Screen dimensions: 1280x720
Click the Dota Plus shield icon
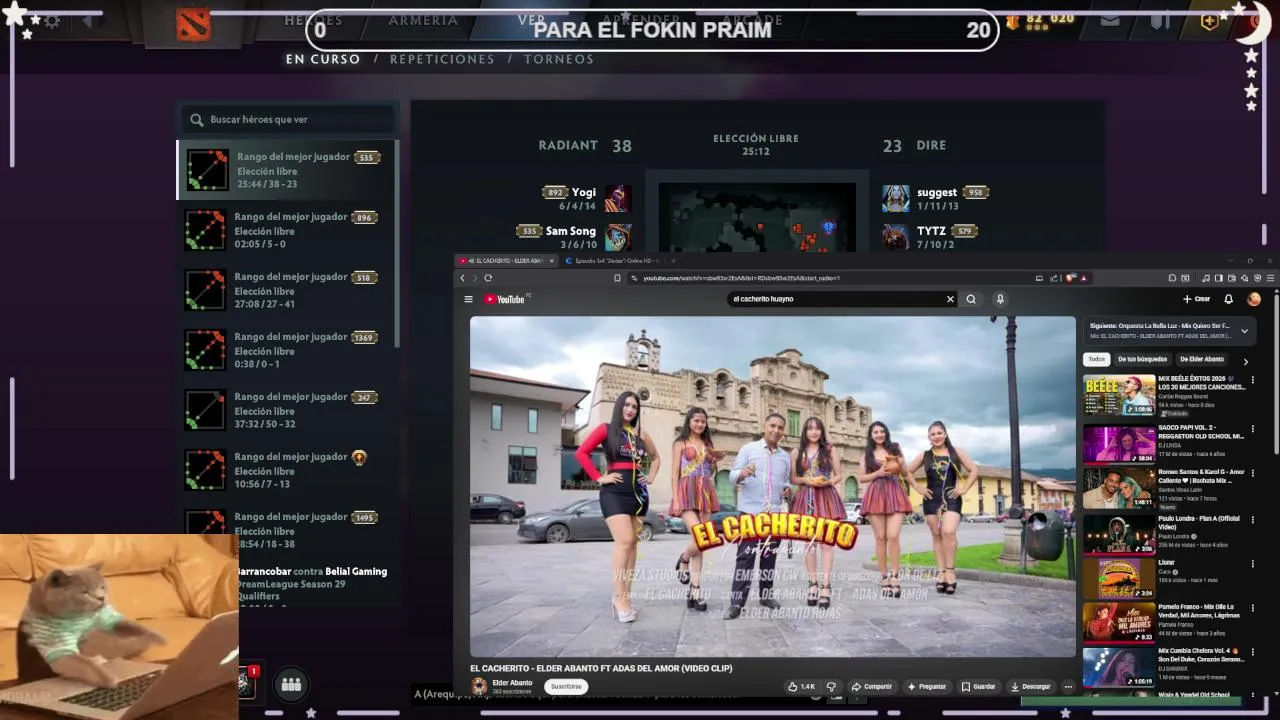[1210, 21]
